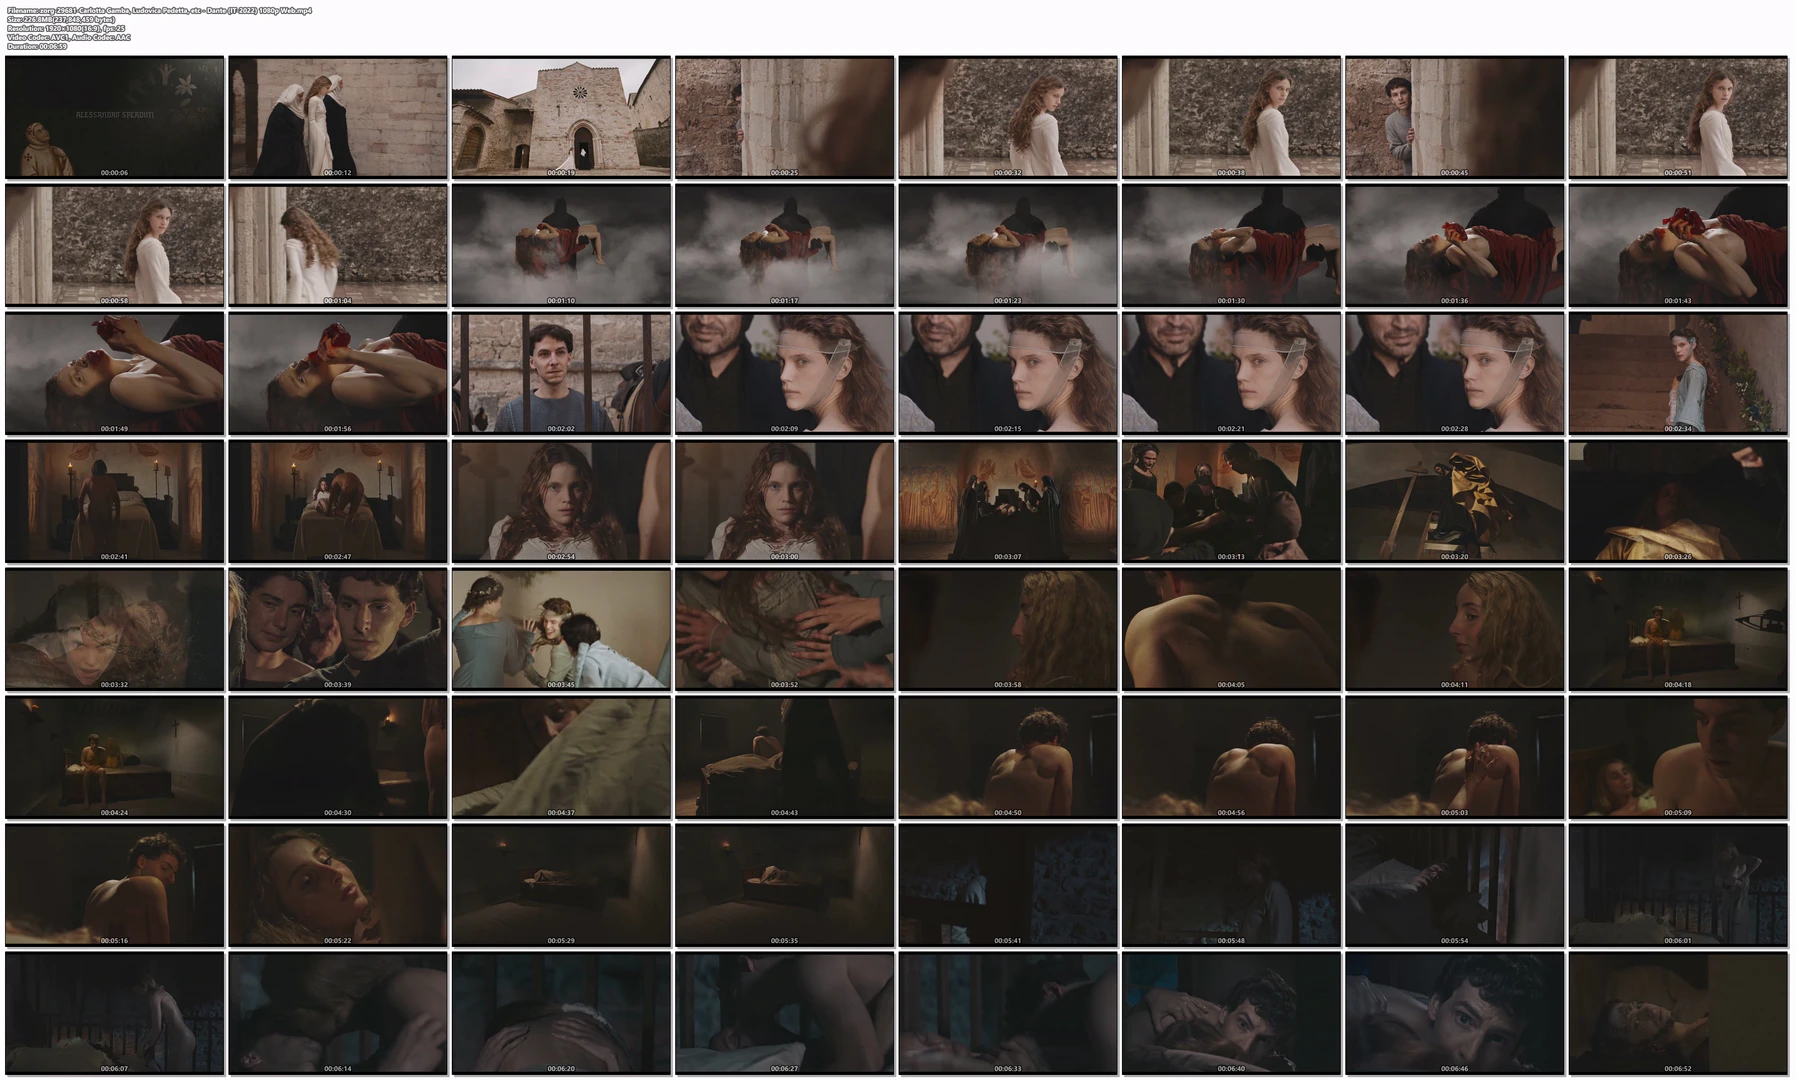This screenshot has height=1080, width=1796.
Task: Open the frame stamped 00:02:15
Action: click(1008, 373)
